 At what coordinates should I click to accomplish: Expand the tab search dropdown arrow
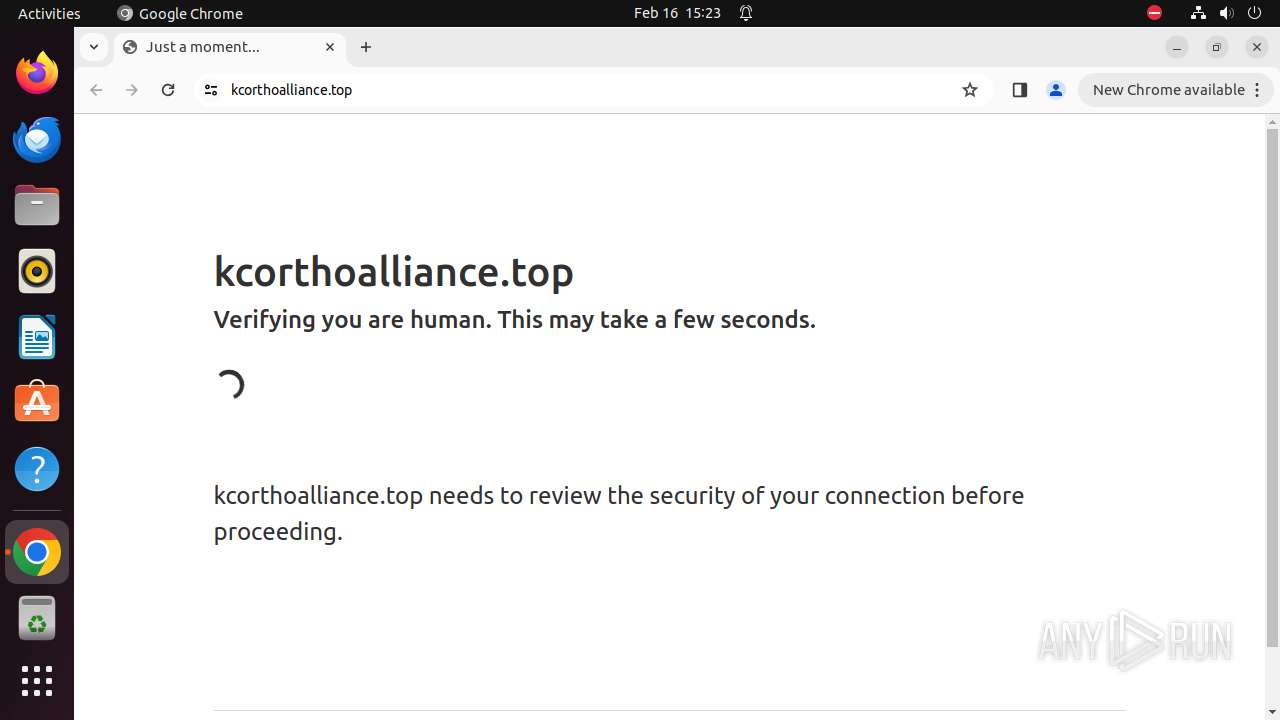pos(93,47)
